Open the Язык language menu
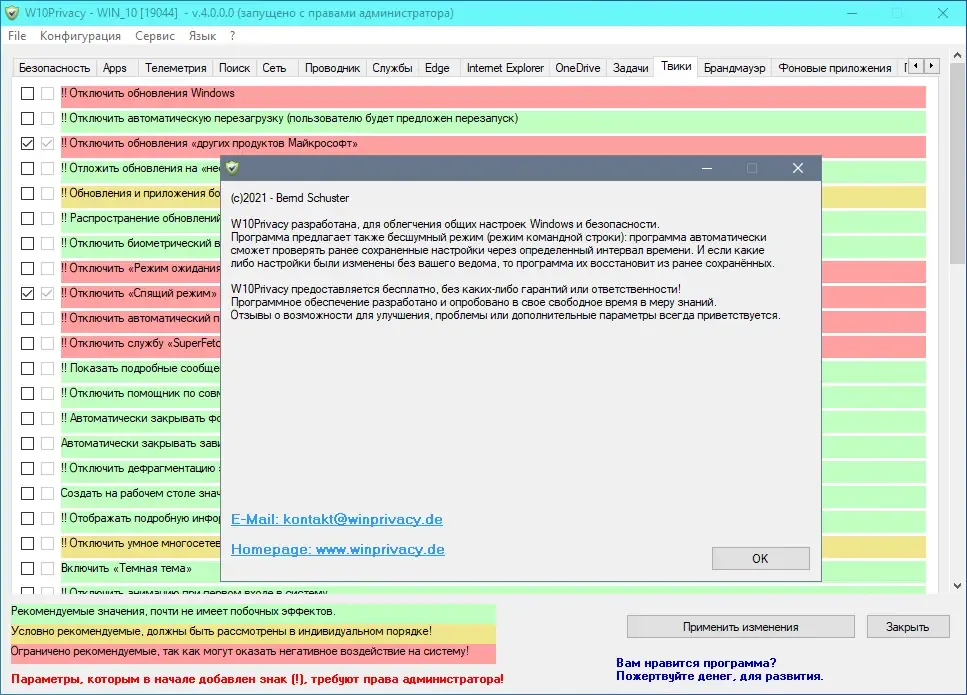Image resolution: width=967 pixels, height=695 pixels. 202,36
